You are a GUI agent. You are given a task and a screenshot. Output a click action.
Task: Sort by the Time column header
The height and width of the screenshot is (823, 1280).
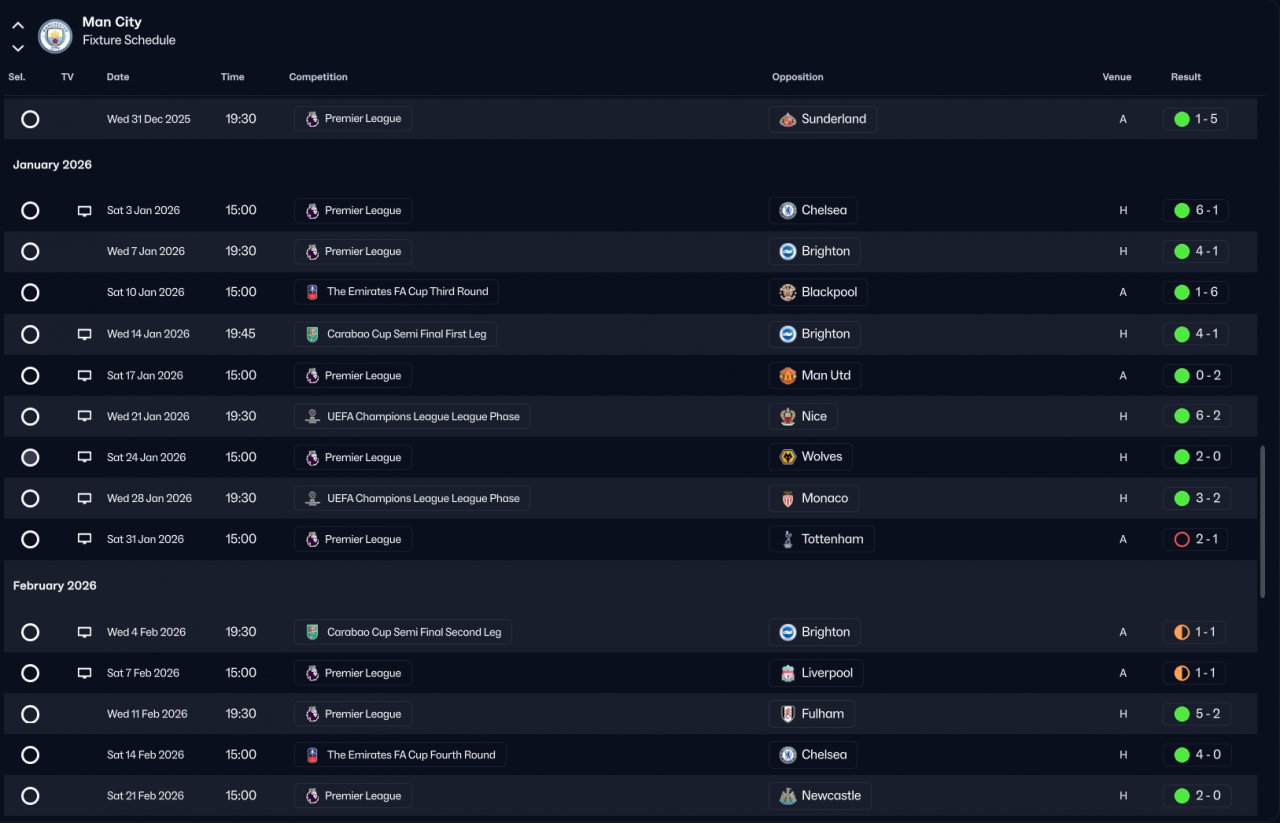click(x=233, y=77)
